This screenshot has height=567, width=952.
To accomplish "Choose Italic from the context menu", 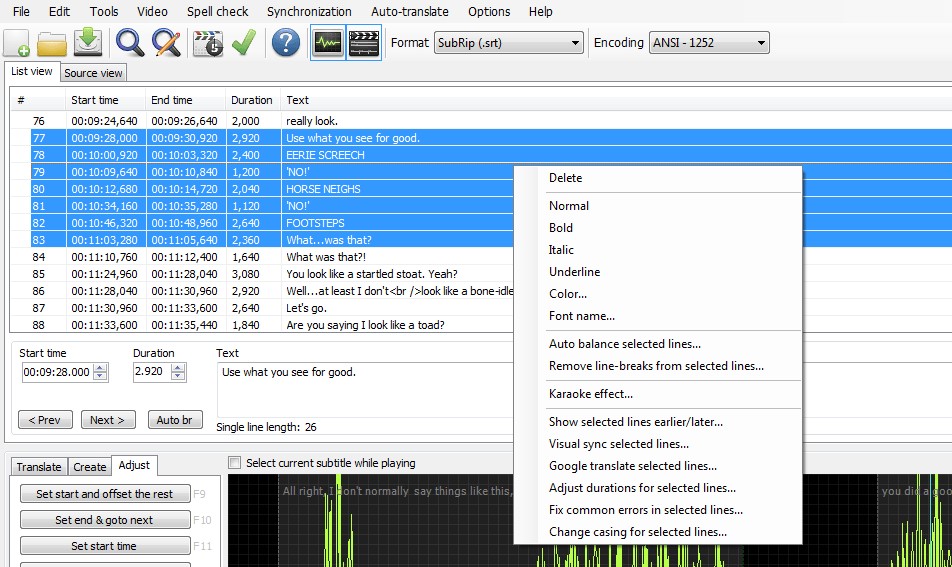I will 561,250.
